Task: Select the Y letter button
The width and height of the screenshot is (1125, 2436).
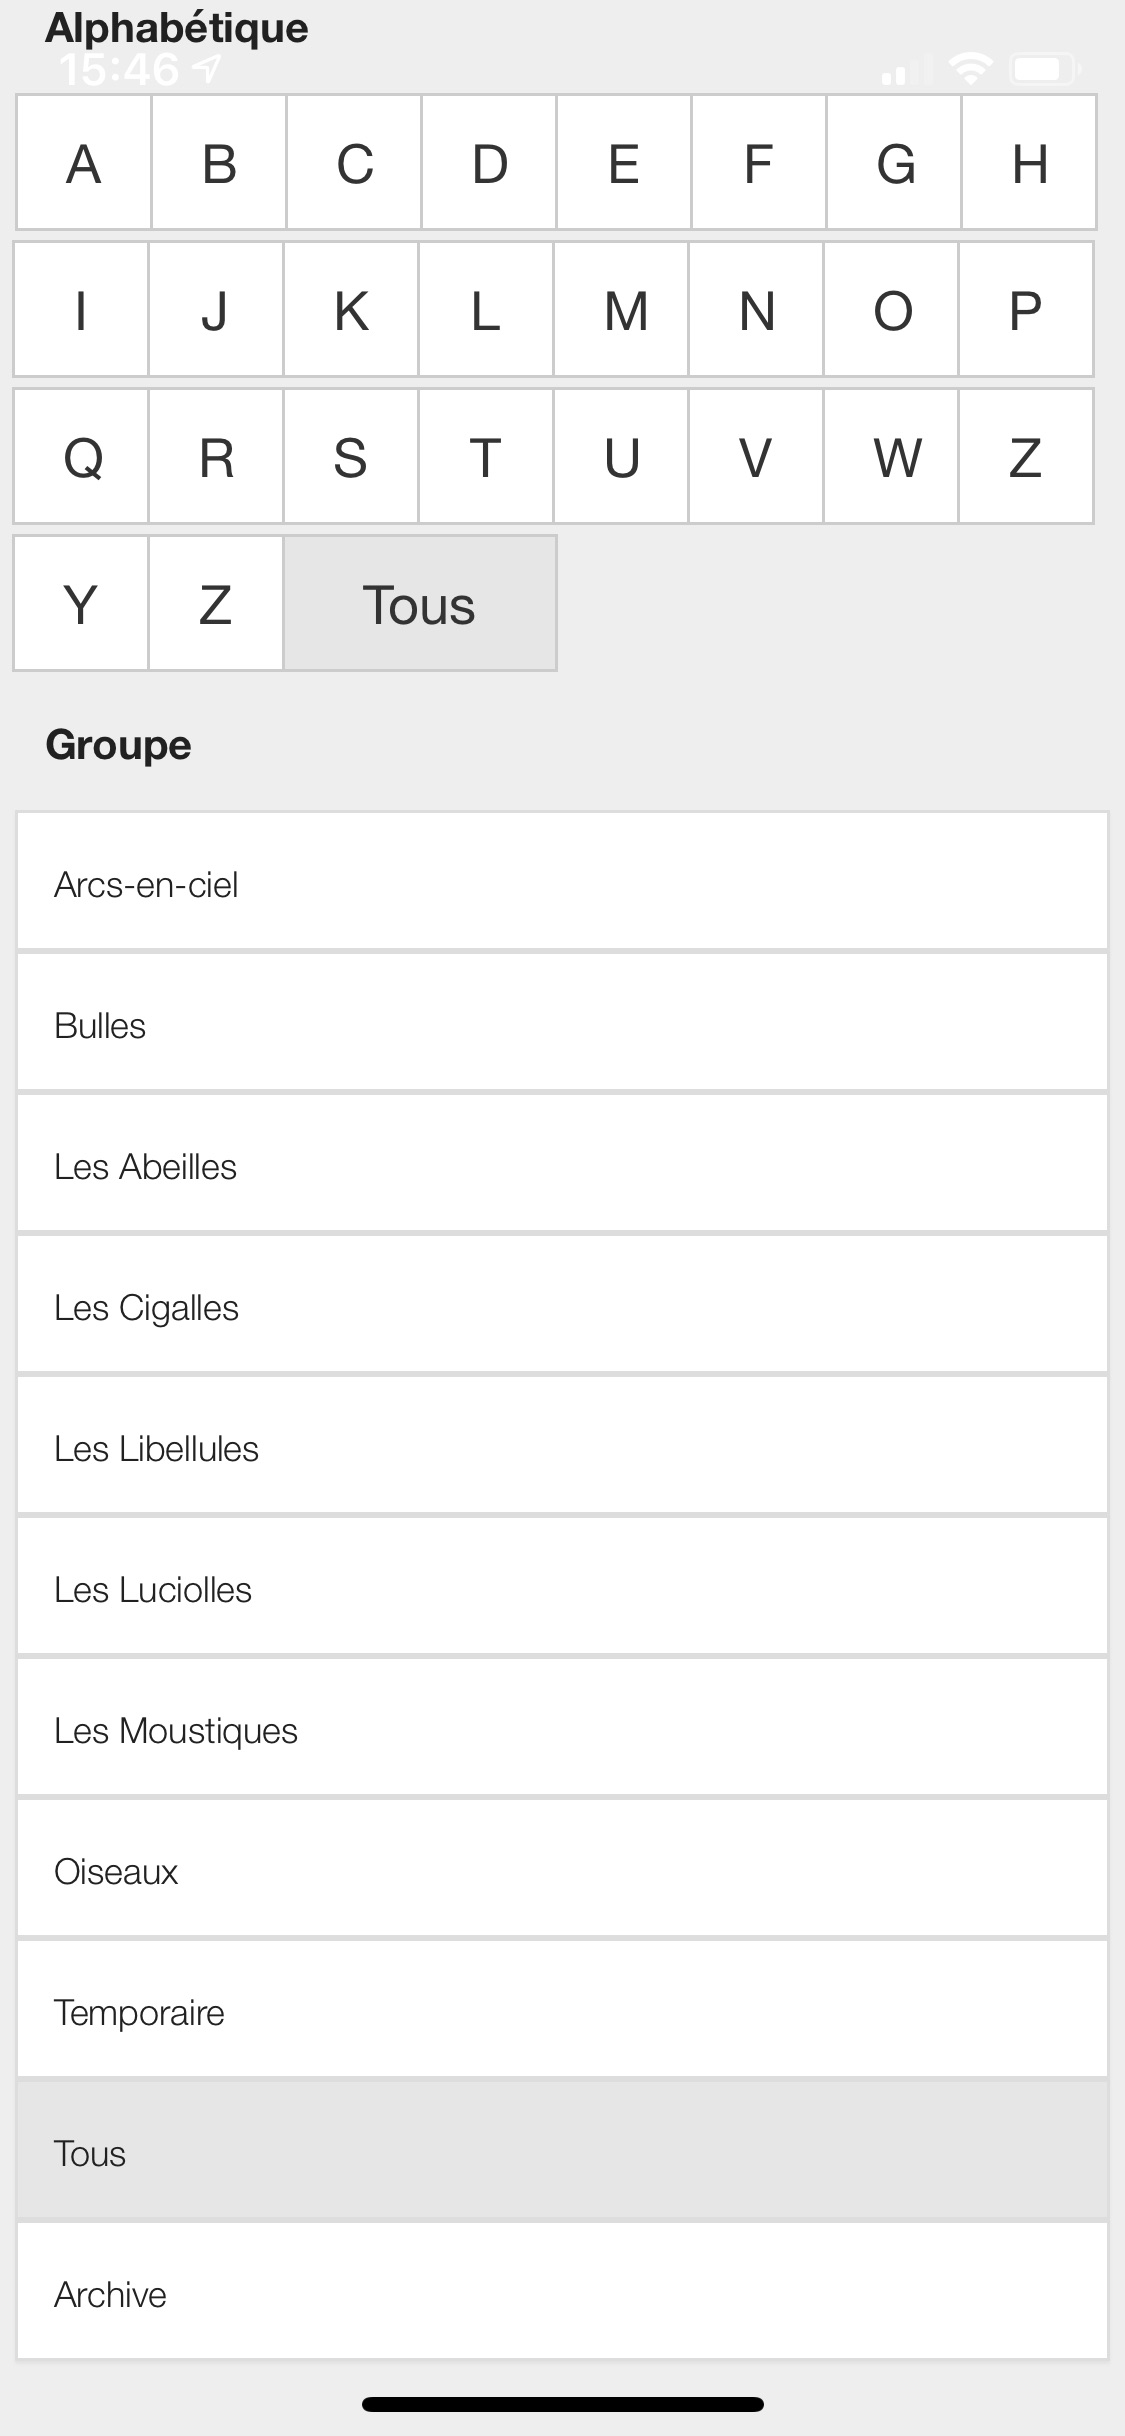Action: point(81,604)
